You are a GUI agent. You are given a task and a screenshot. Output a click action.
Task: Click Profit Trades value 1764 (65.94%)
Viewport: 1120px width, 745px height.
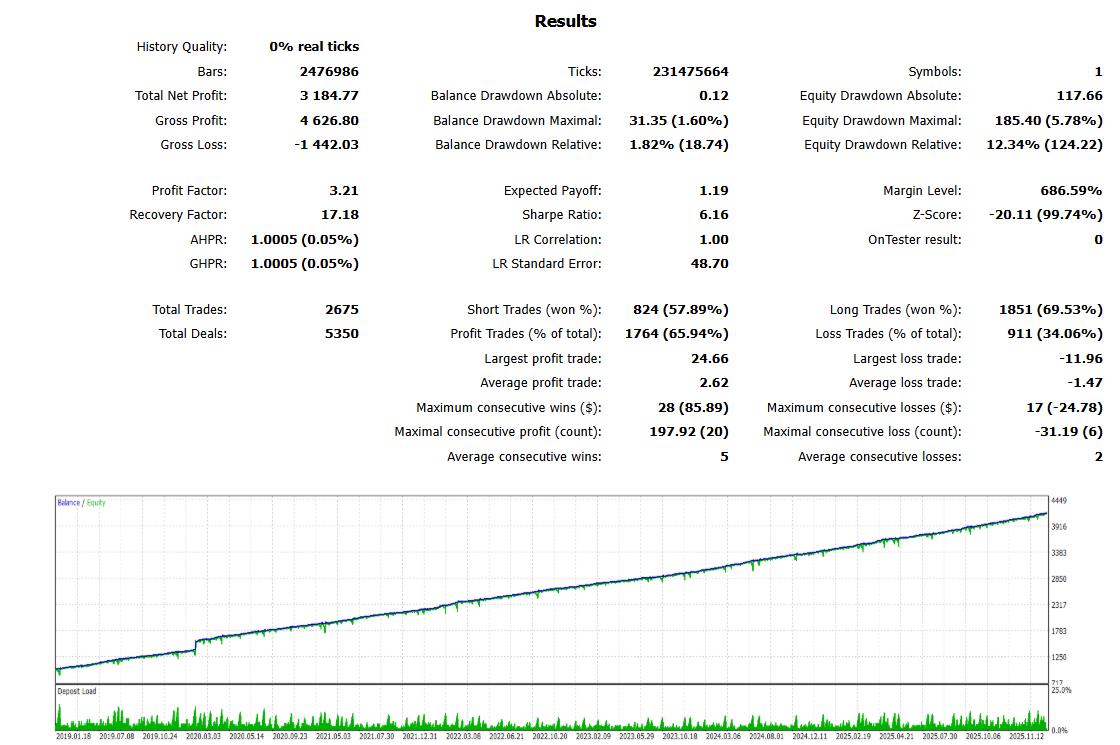pos(677,334)
